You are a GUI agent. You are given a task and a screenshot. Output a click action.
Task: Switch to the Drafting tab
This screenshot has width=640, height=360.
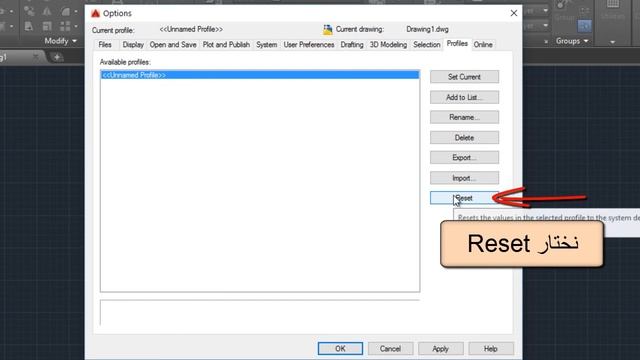click(352, 44)
